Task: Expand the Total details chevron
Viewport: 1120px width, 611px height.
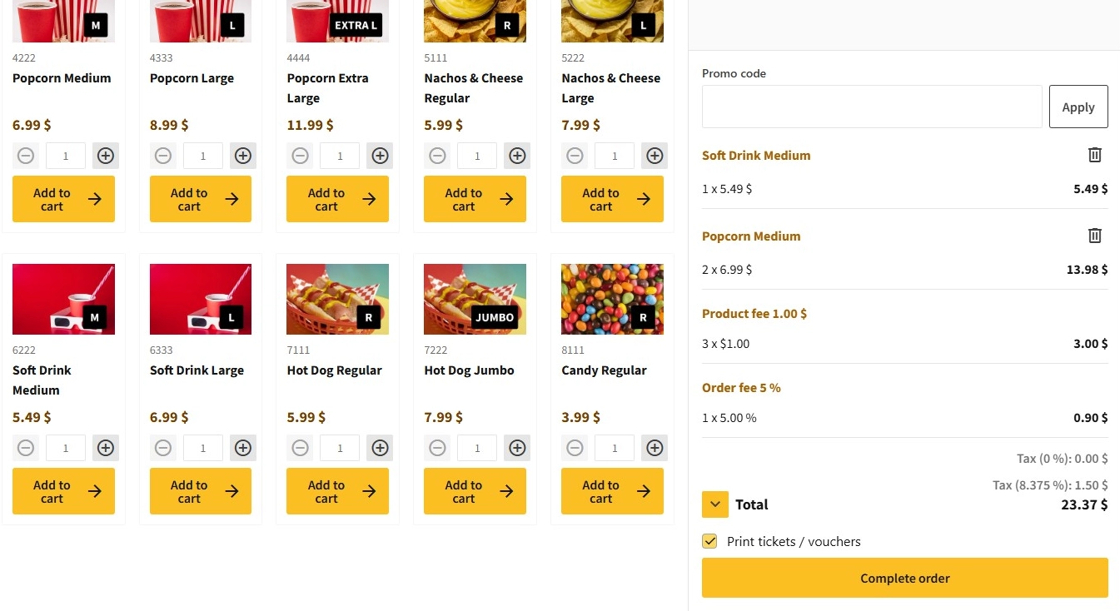Action: click(714, 505)
